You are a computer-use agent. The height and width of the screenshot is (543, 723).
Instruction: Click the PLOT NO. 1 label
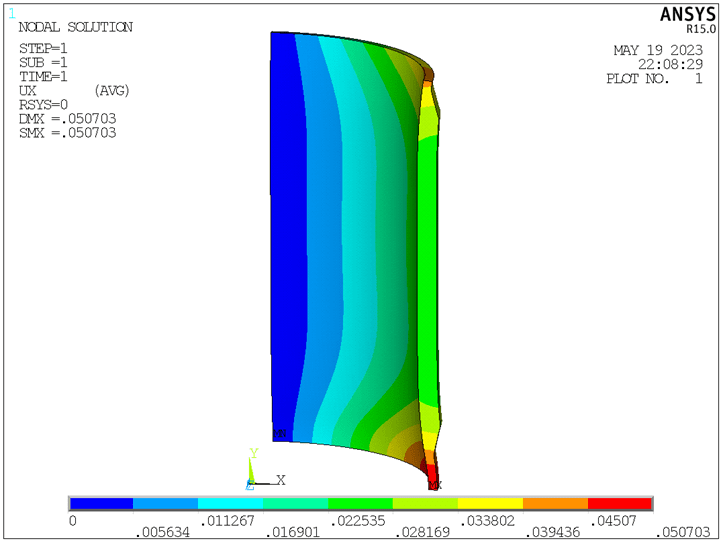coord(654,78)
